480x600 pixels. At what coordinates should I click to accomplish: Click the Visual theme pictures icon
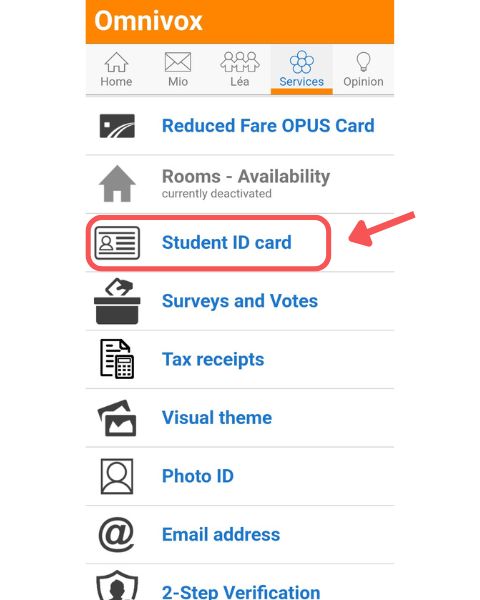(117, 418)
